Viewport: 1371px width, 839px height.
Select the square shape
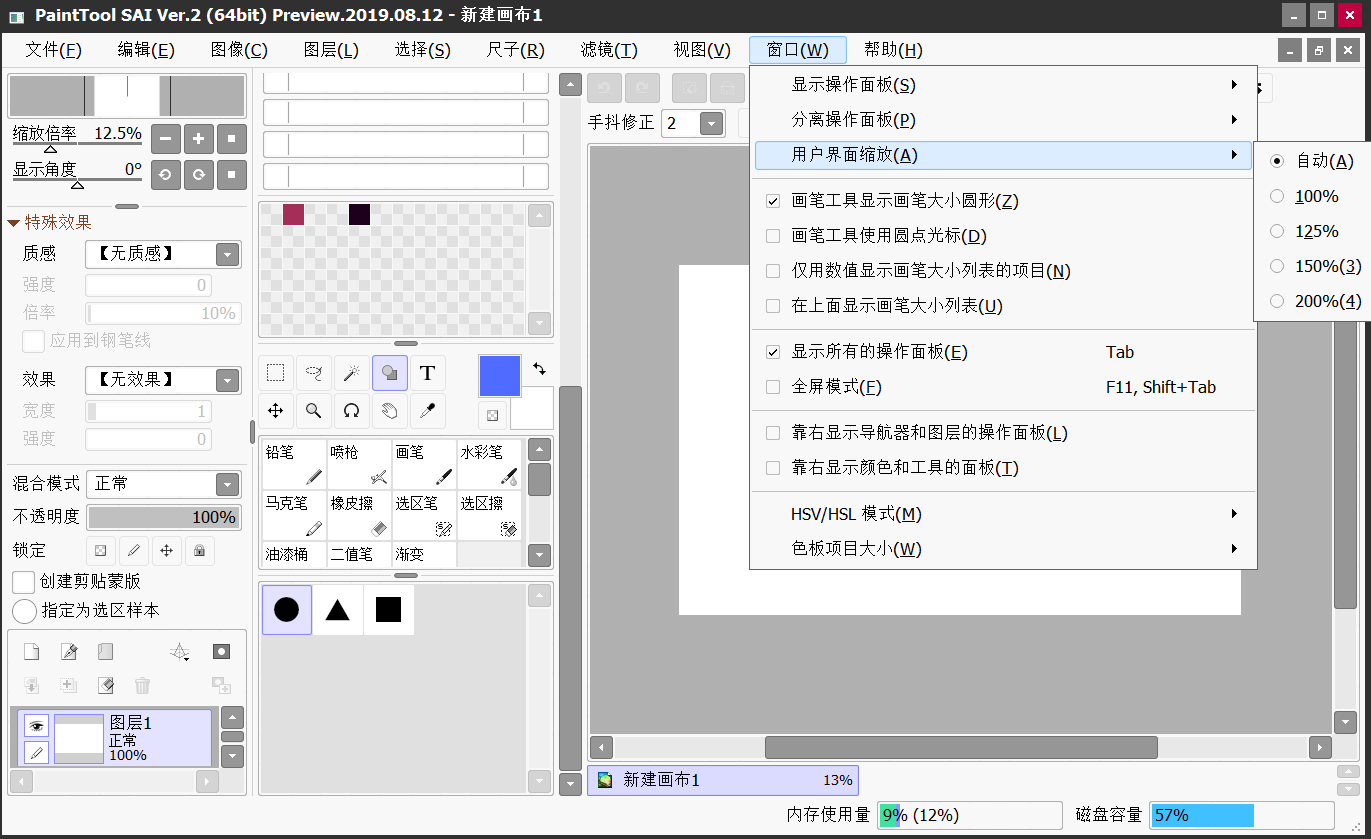(388, 610)
